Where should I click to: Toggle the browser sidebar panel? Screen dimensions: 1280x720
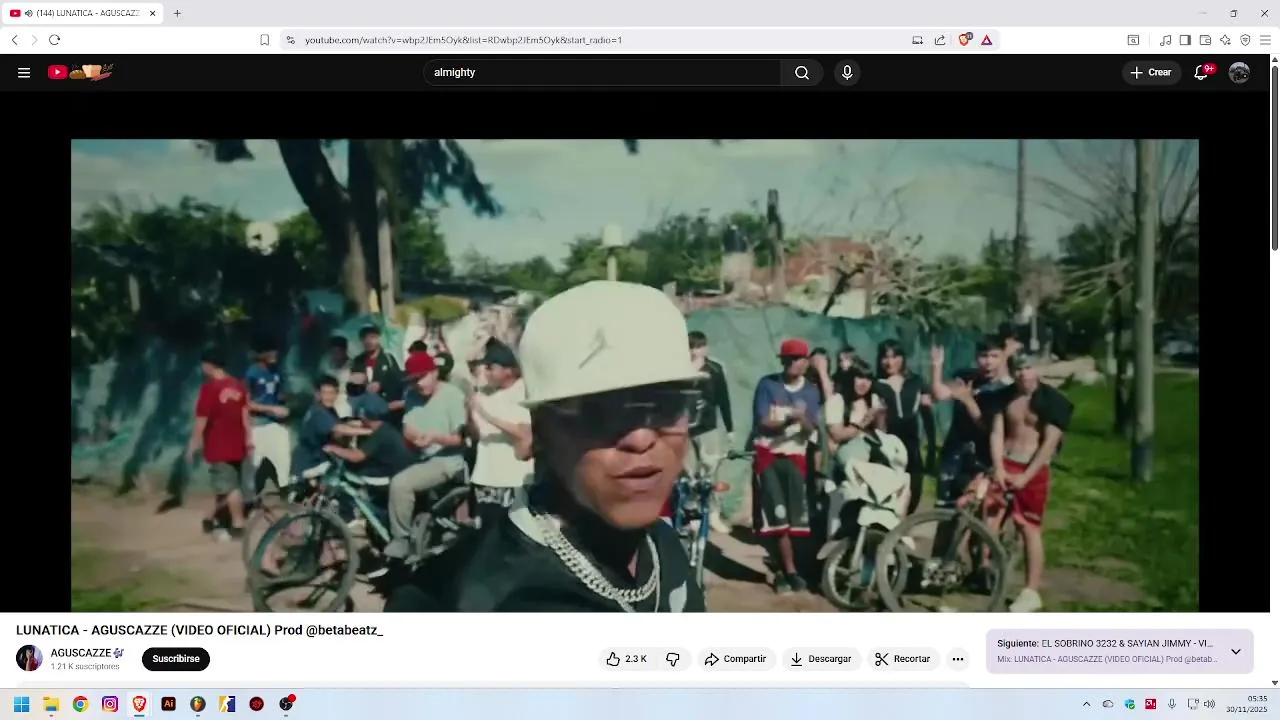tap(1185, 40)
